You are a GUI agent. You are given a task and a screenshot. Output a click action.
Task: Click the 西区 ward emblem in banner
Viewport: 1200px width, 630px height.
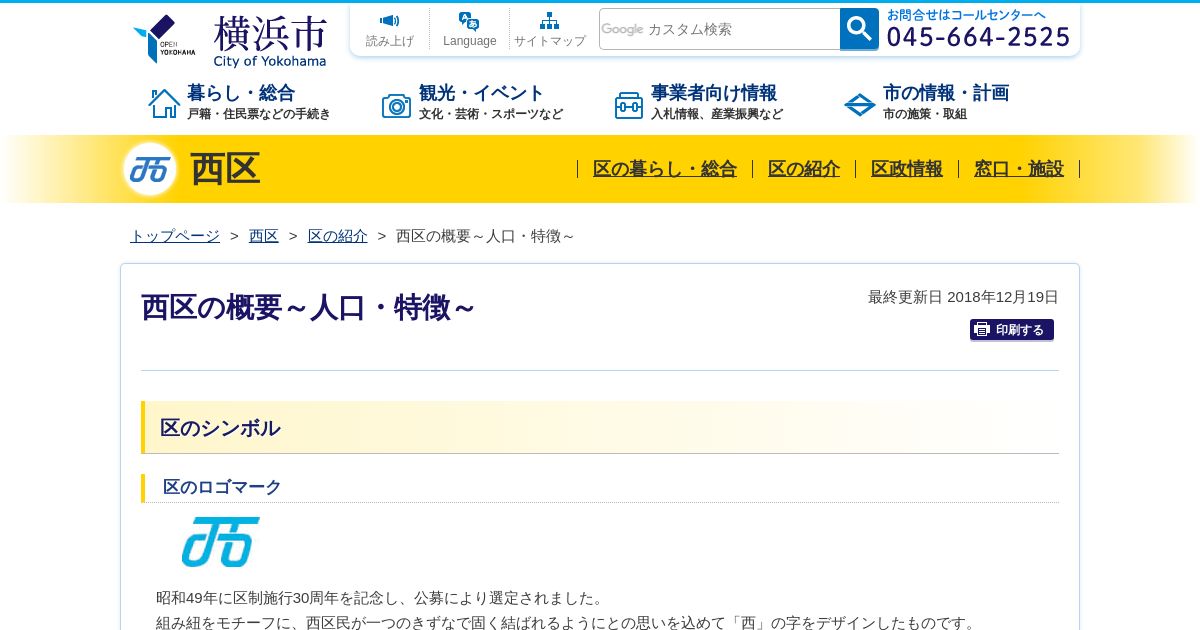(x=150, y=169)
